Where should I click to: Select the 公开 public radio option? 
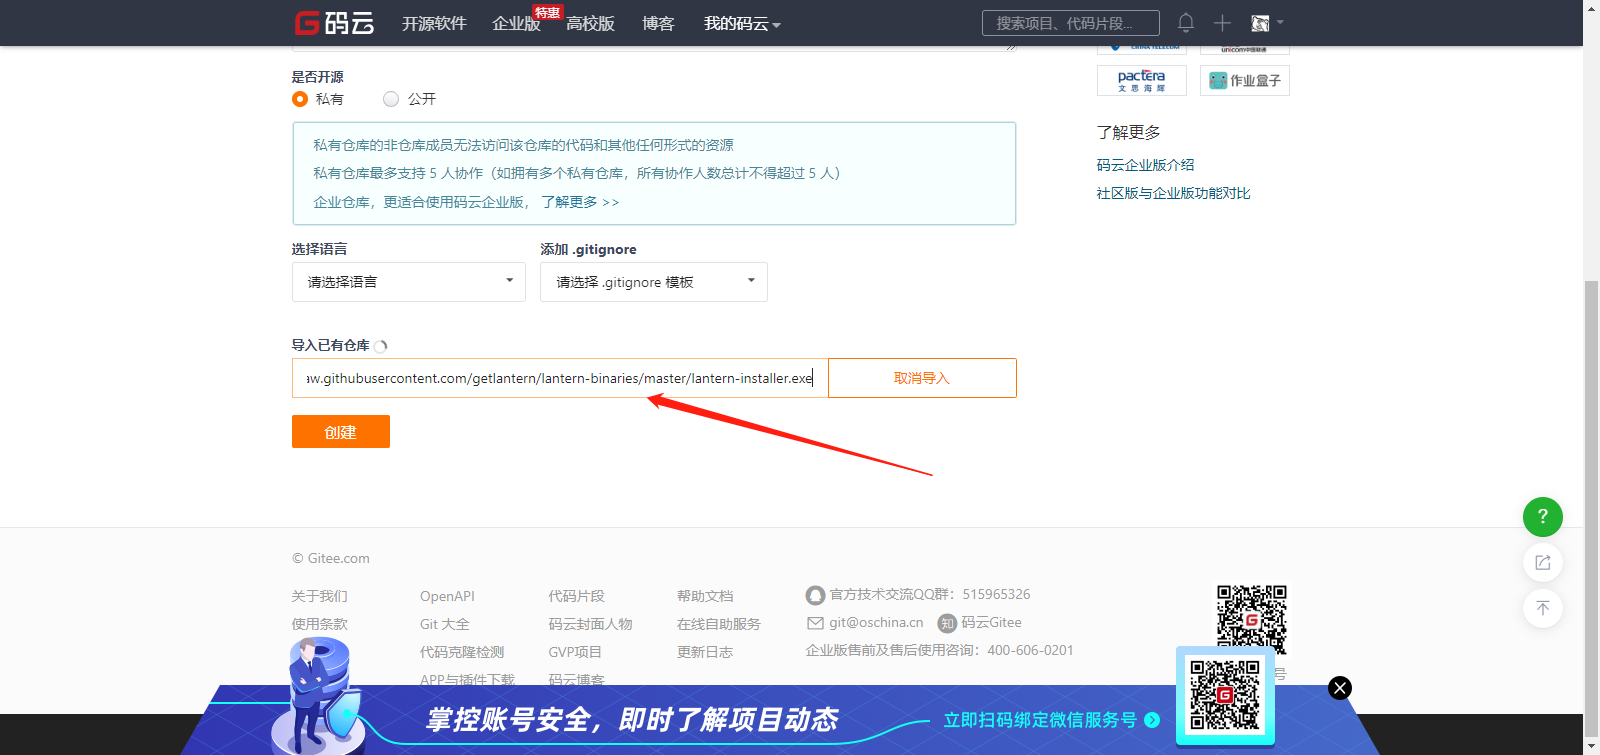click(391, 99)
